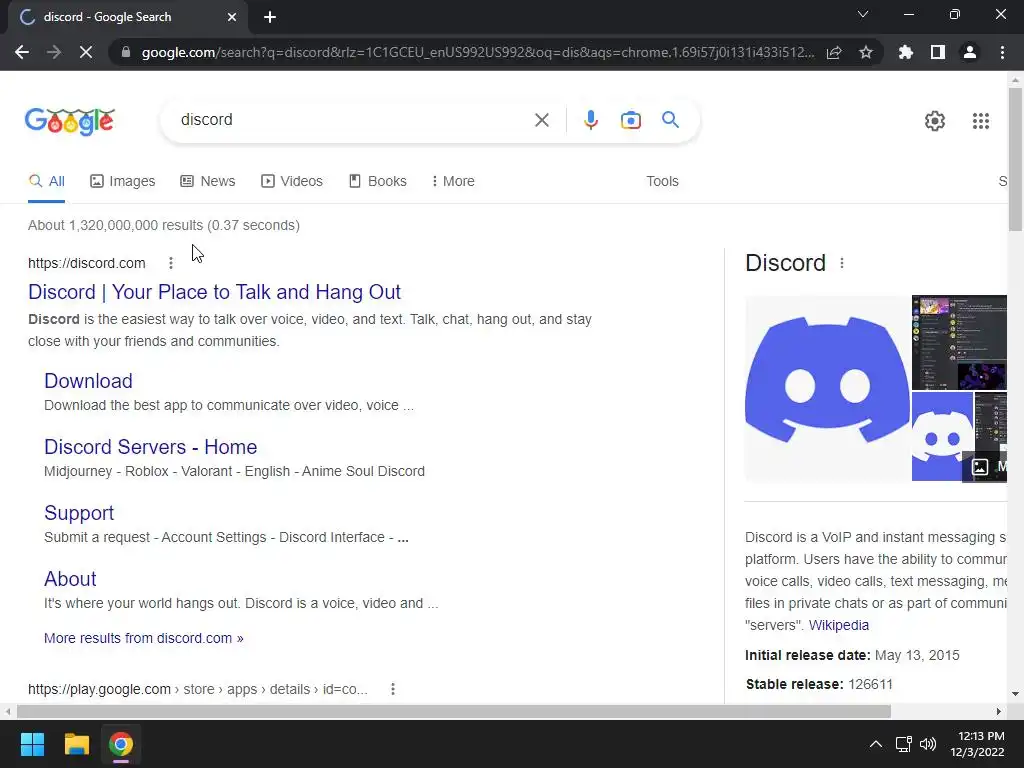Show hidden system tray icons
1024x768 pixels.
coord(876,744)
